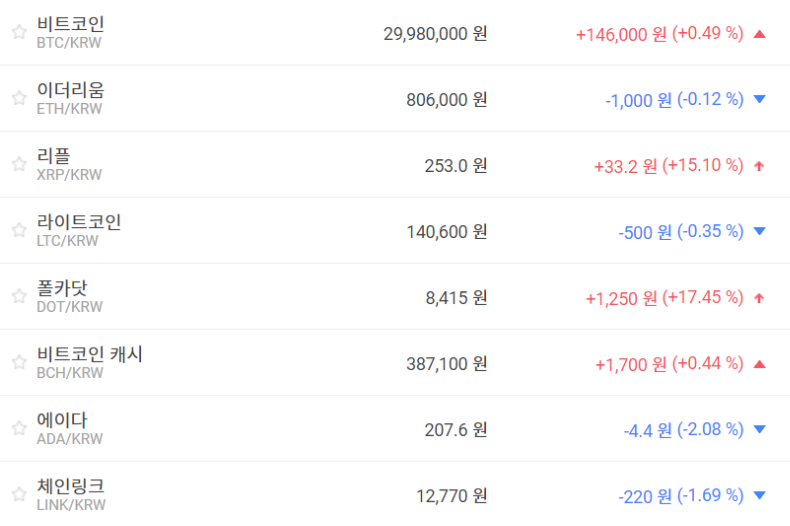
Task: Click 폴카닷 change +1,250 원 (+17.45 %)
Action: [664, 298]
